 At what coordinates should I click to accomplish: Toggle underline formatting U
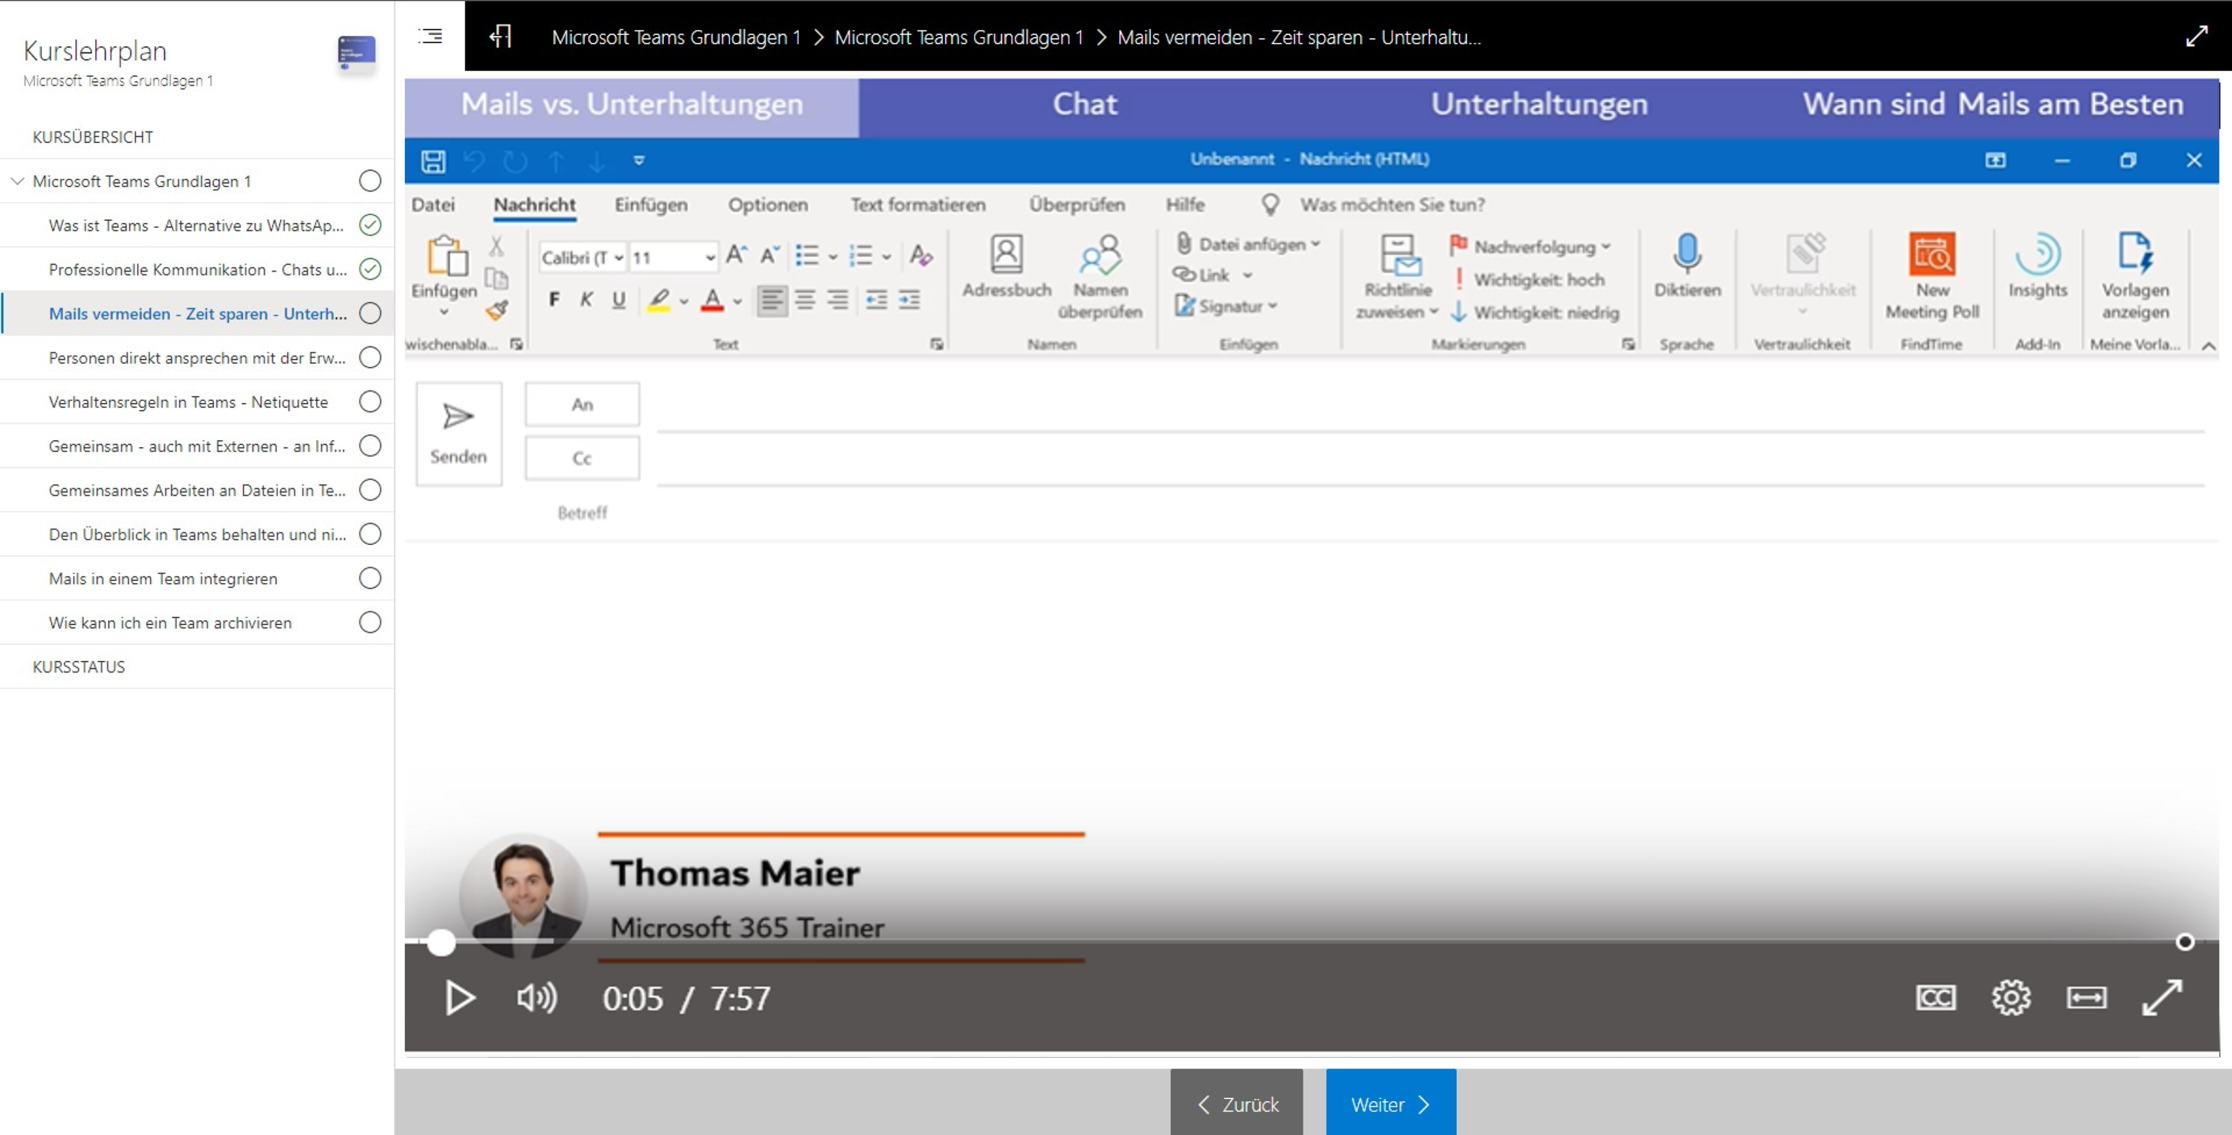pyautogui.click(x=618, y=299)
